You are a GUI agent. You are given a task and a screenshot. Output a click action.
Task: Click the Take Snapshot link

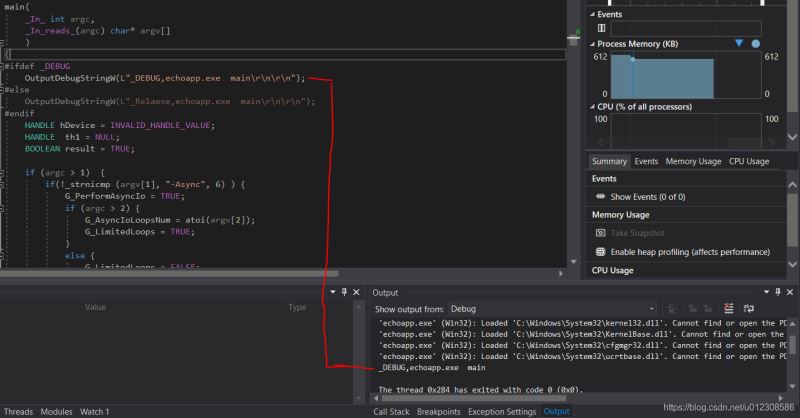[638, 233]
